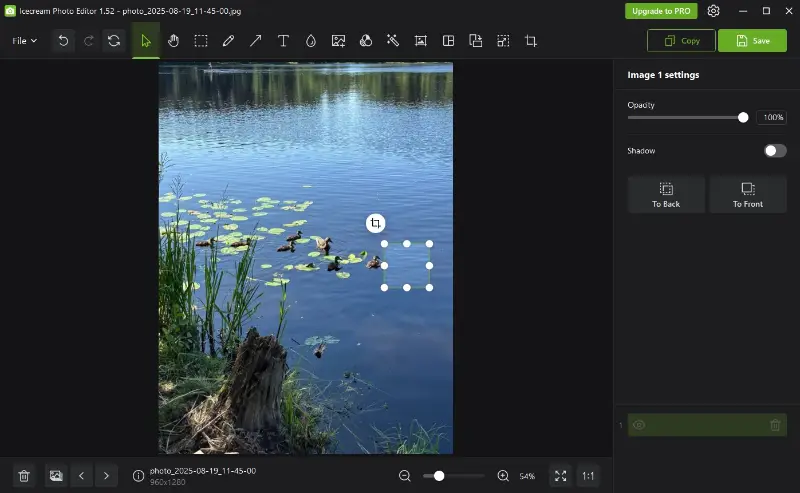Select the Hand pan tool
800x493 pixels.
(173, 41)
